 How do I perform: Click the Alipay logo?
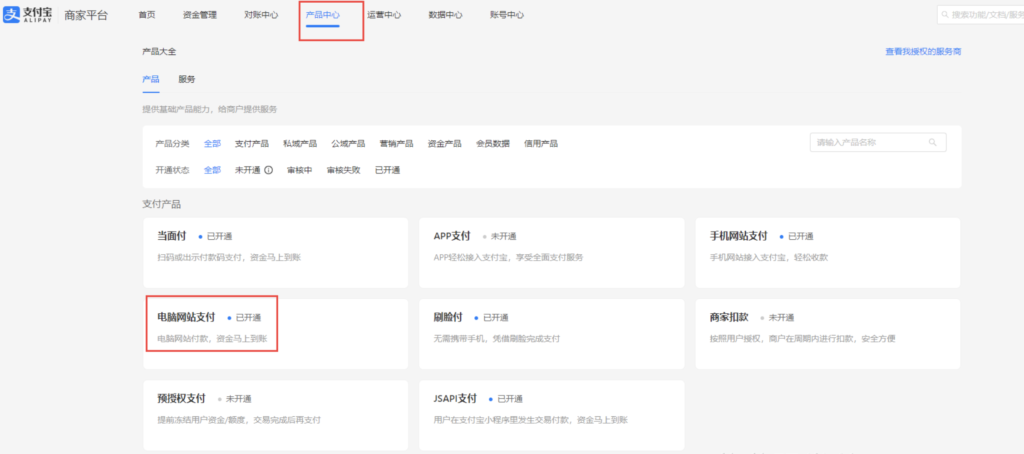point(28,15)
